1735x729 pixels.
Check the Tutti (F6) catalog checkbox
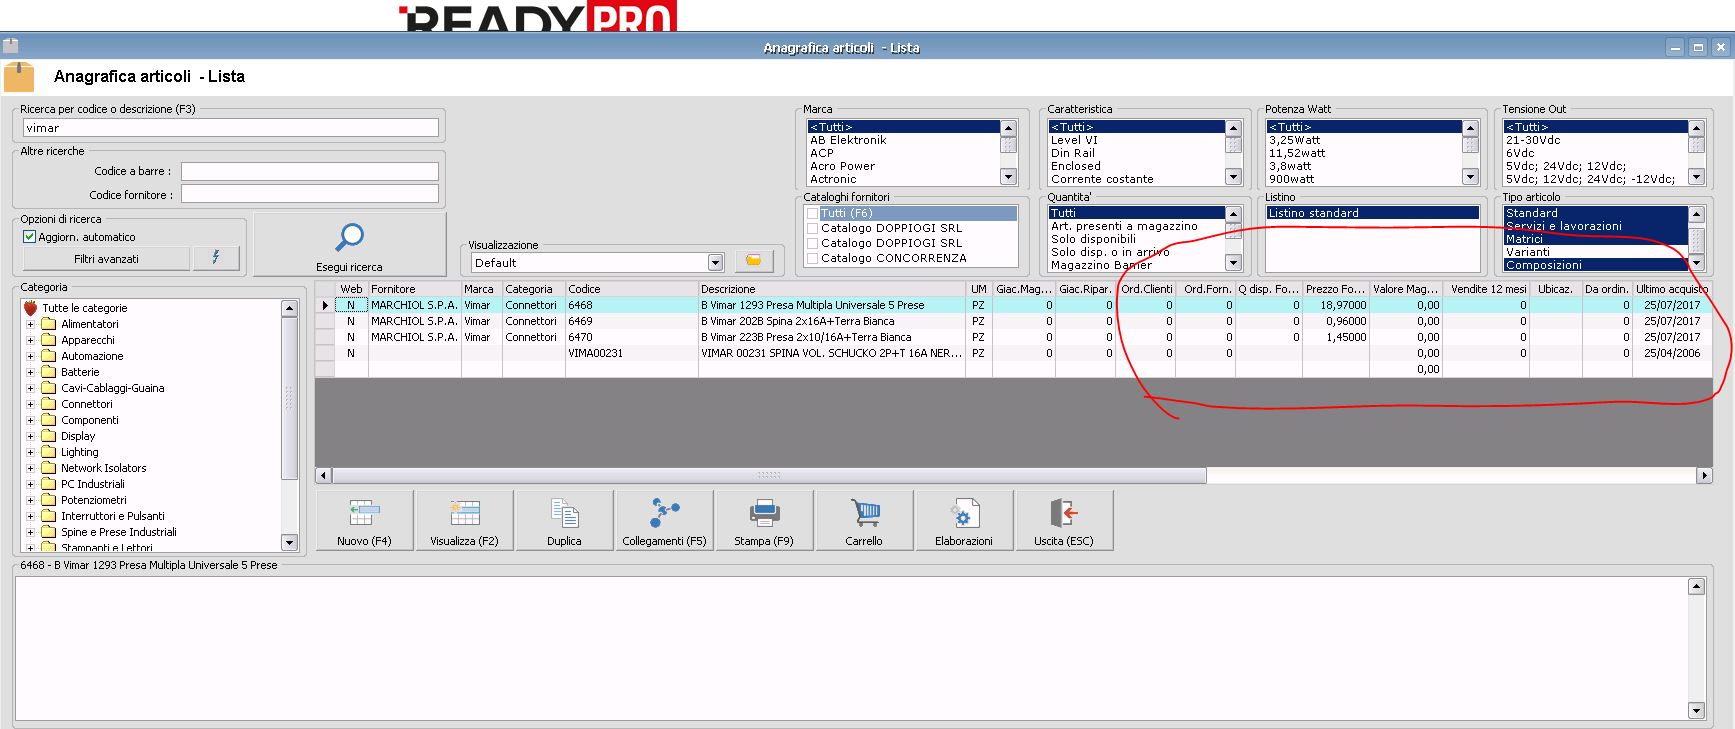coord(813,213)
